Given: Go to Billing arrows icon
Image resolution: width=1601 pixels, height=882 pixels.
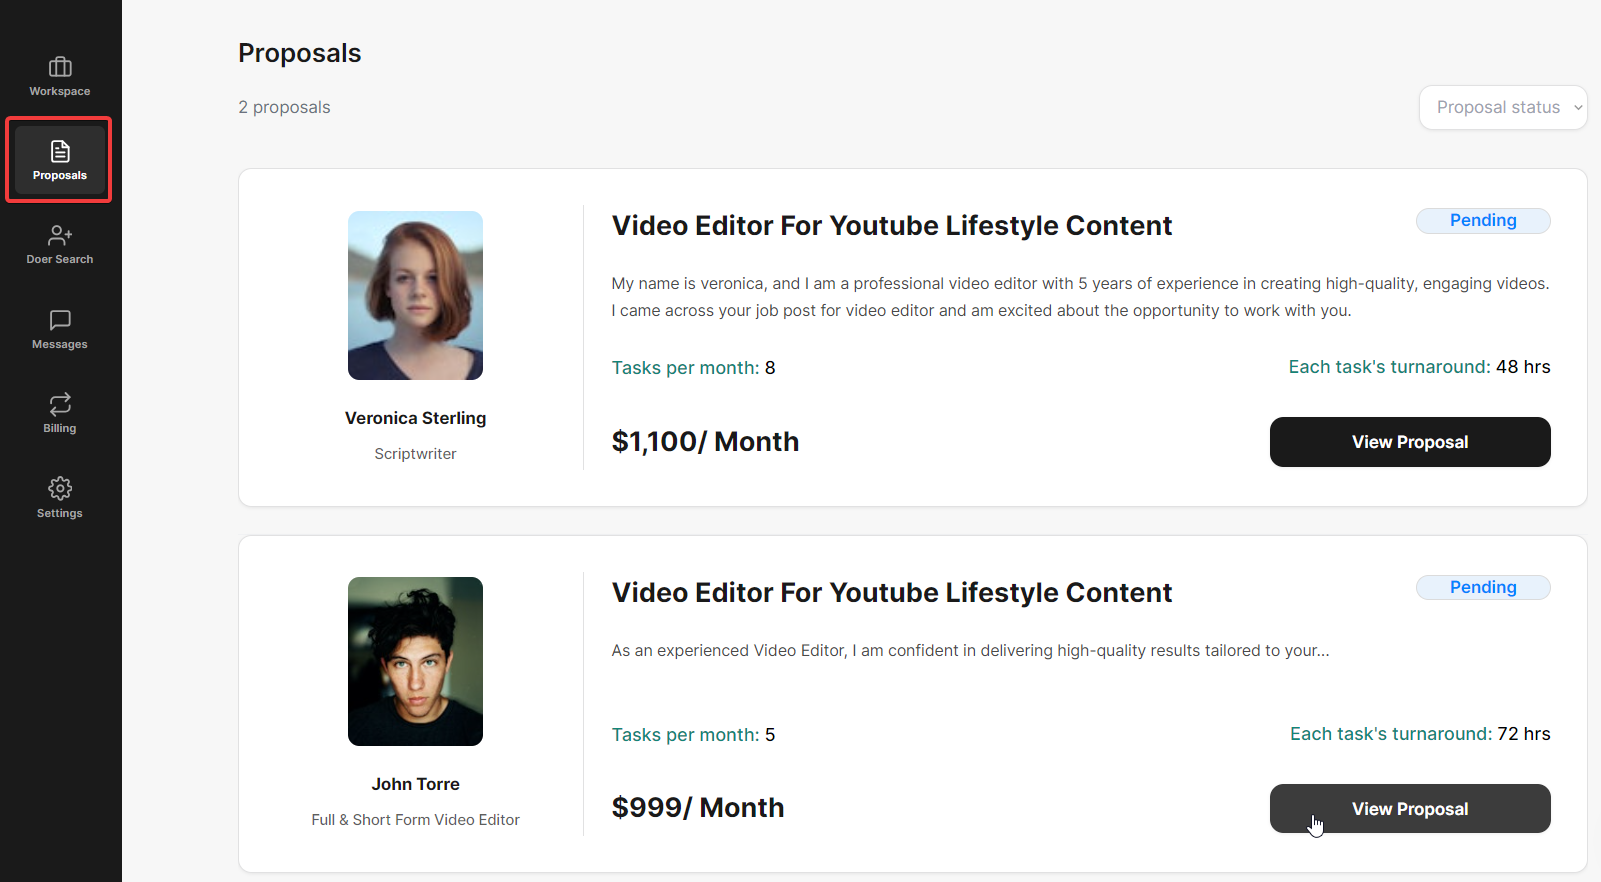Looking at the screenshot, I should (x=60, y=404).
